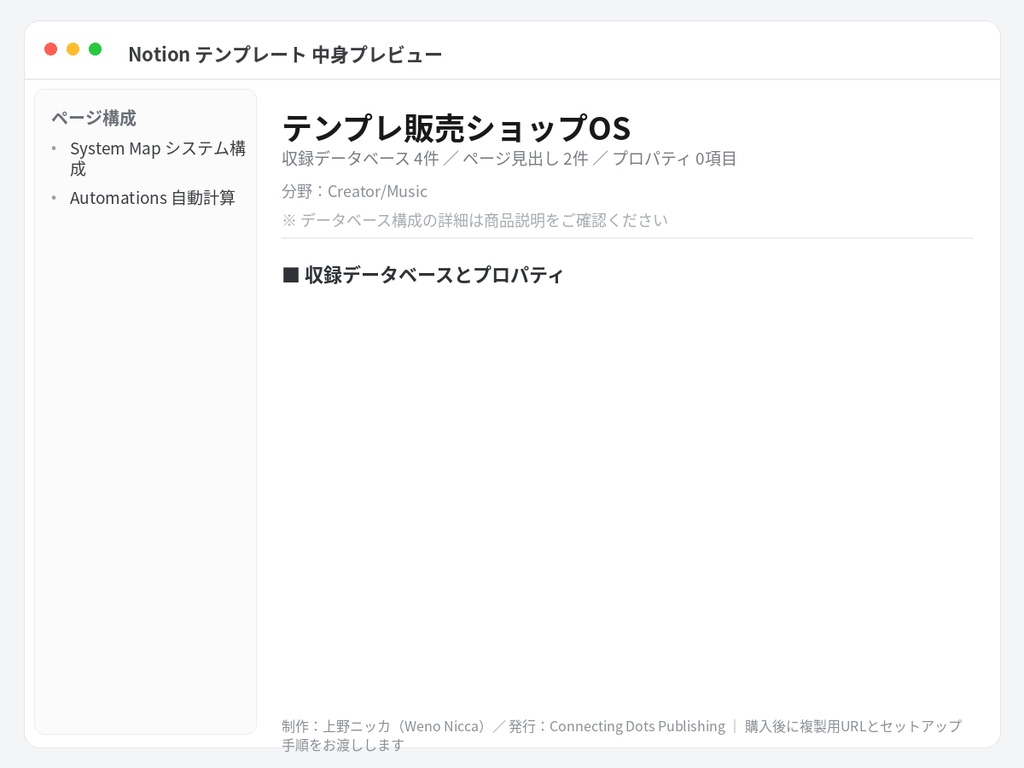
Task: Click the テンプレ販売ショップOS title
Action: pyautogui.click(x=456, y=128)
